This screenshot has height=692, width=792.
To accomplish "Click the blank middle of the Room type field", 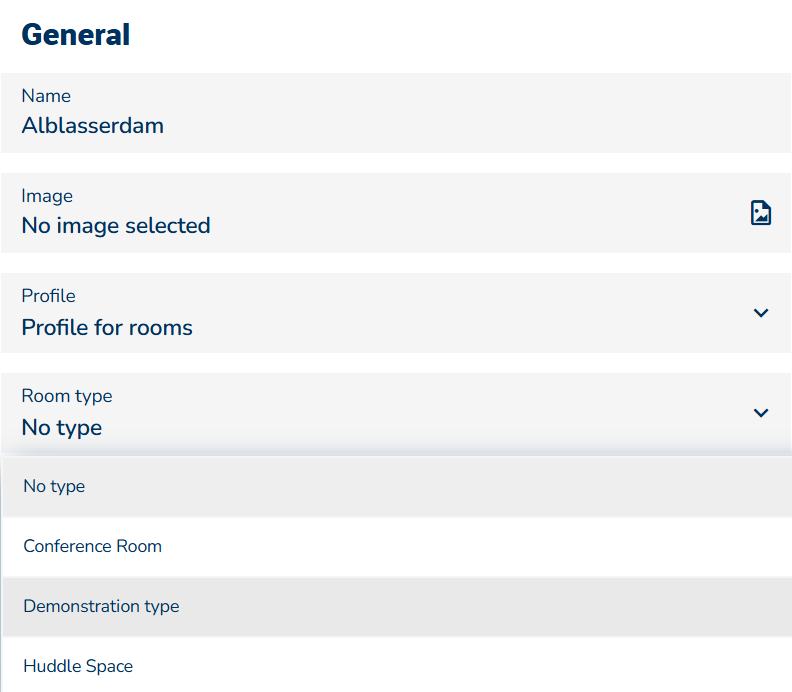I will pyautogui.click(x=450, y=413).
